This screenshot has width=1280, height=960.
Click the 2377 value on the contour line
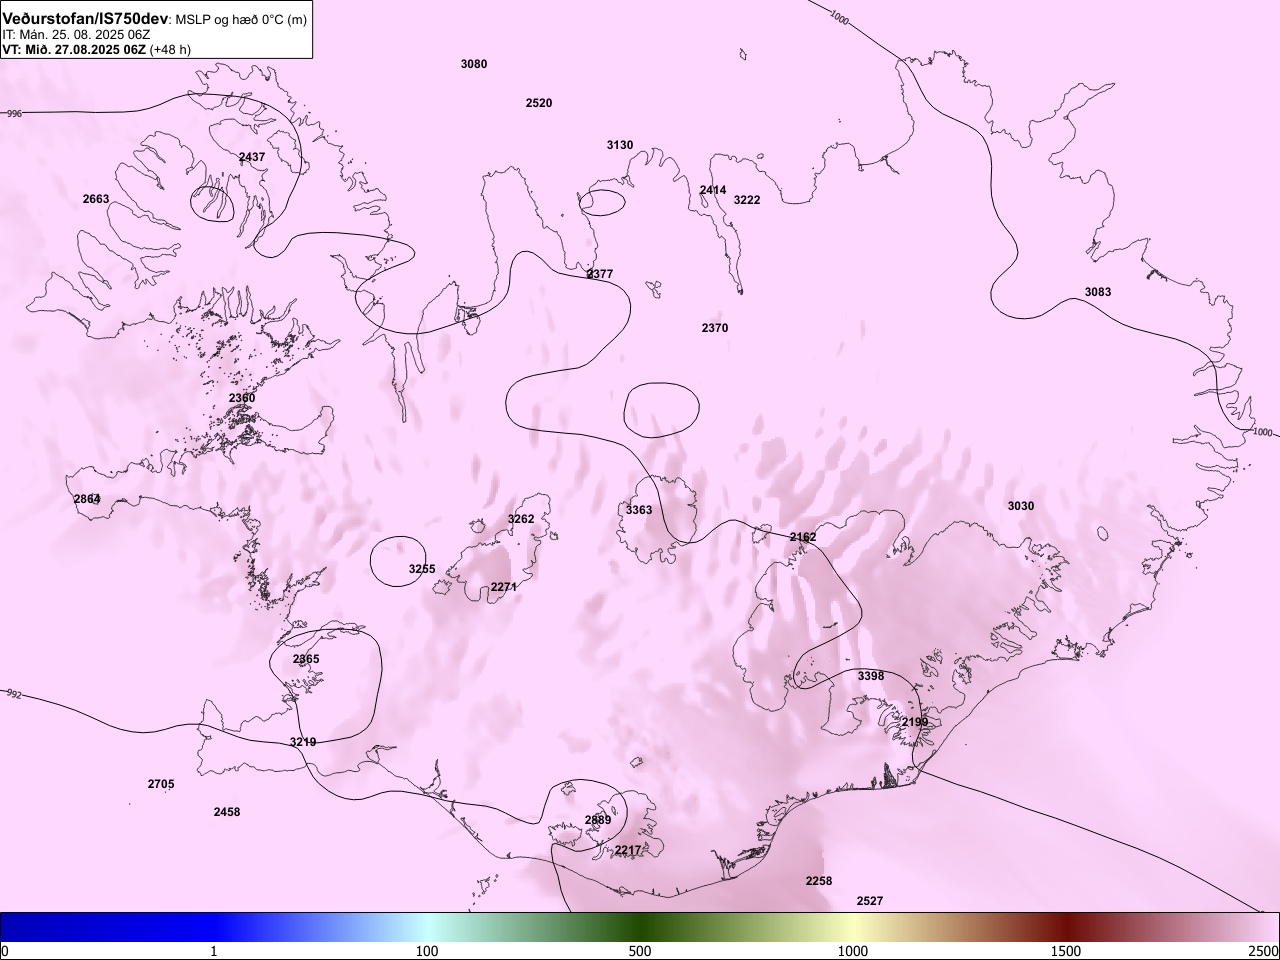(600, 274)
